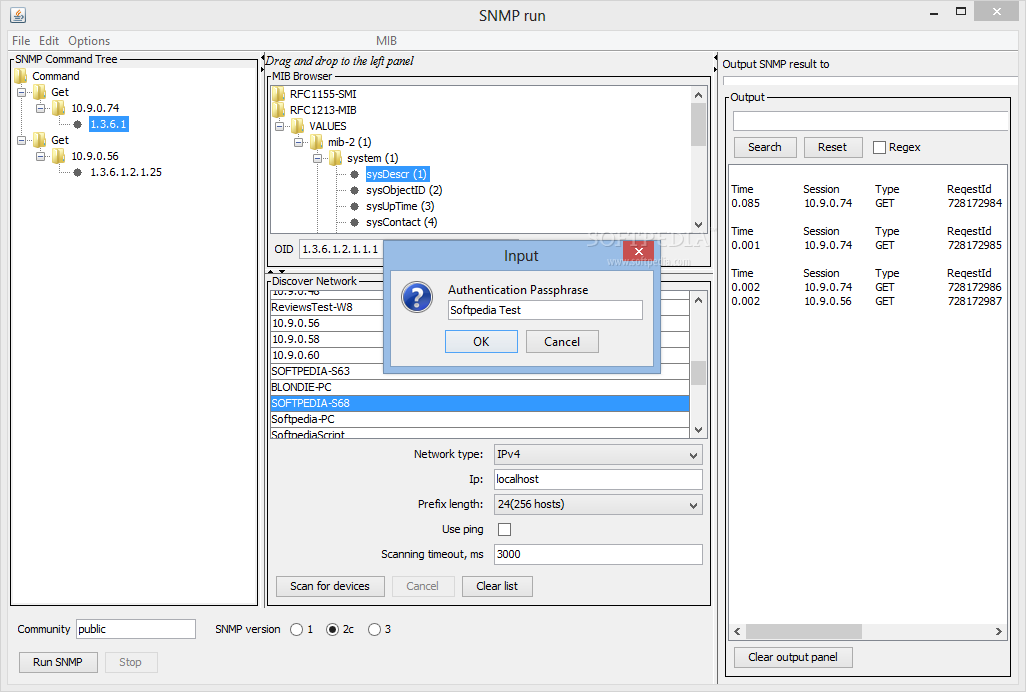
Task: Collapse the 10.9.0.74 tree node
Action: [41, 108]
